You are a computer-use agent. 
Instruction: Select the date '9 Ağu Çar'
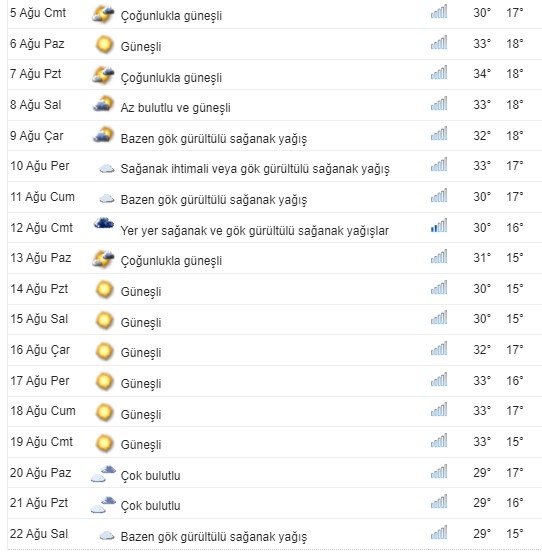coord(37,136)
